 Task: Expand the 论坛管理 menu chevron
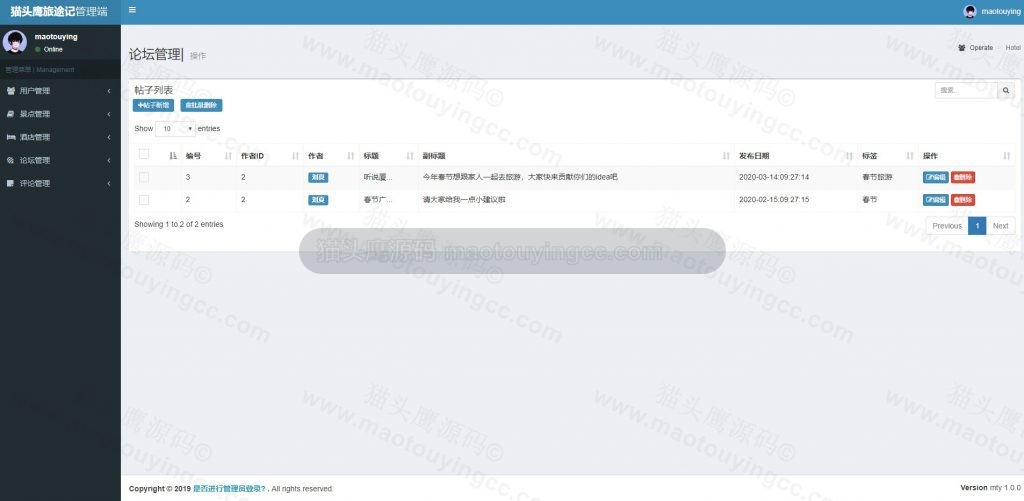tap(109, 161)
